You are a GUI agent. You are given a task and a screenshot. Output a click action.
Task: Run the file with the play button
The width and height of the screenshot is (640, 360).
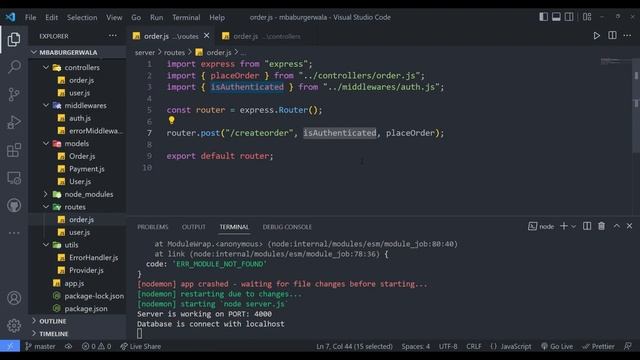[x=596, y=36]
